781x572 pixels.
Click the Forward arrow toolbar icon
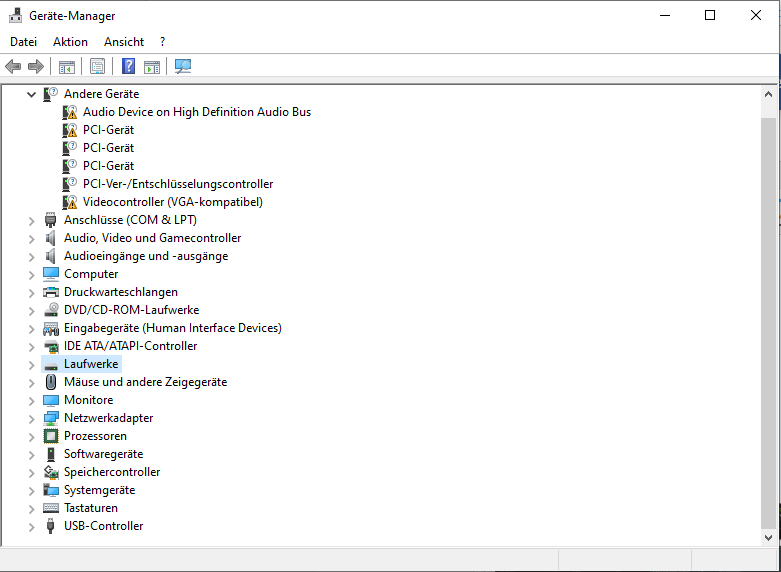(x=36, y=66)
